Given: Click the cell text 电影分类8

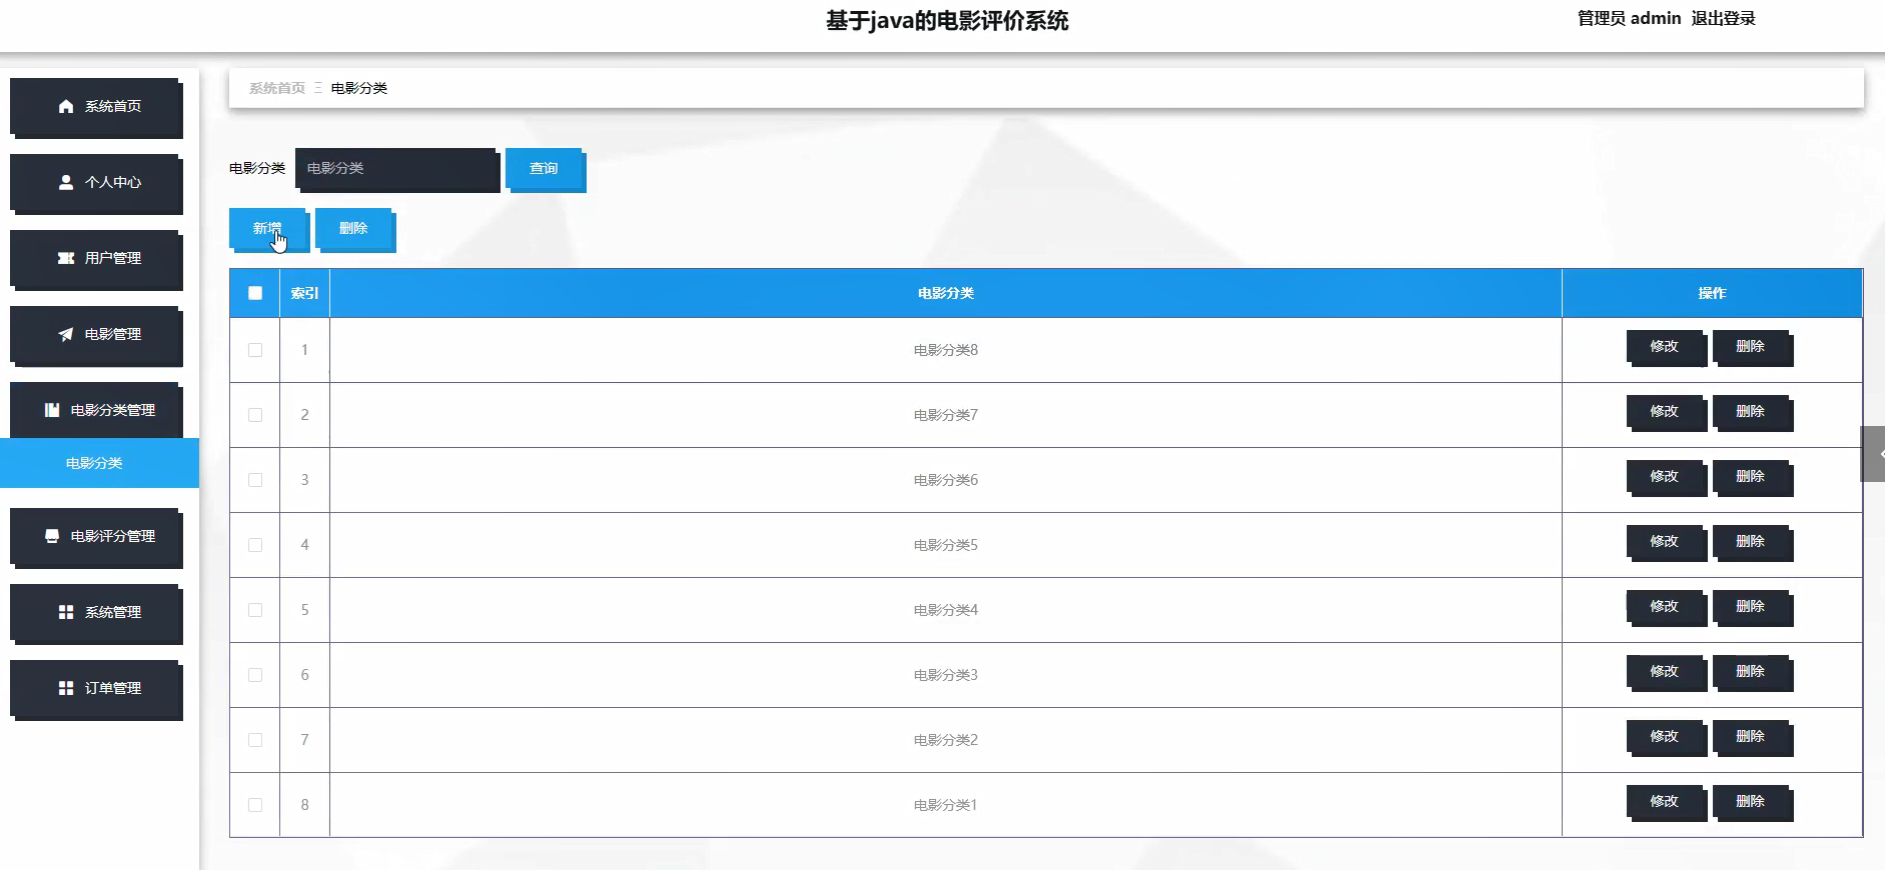Looking at the screenshot, I should click(946, 350).
